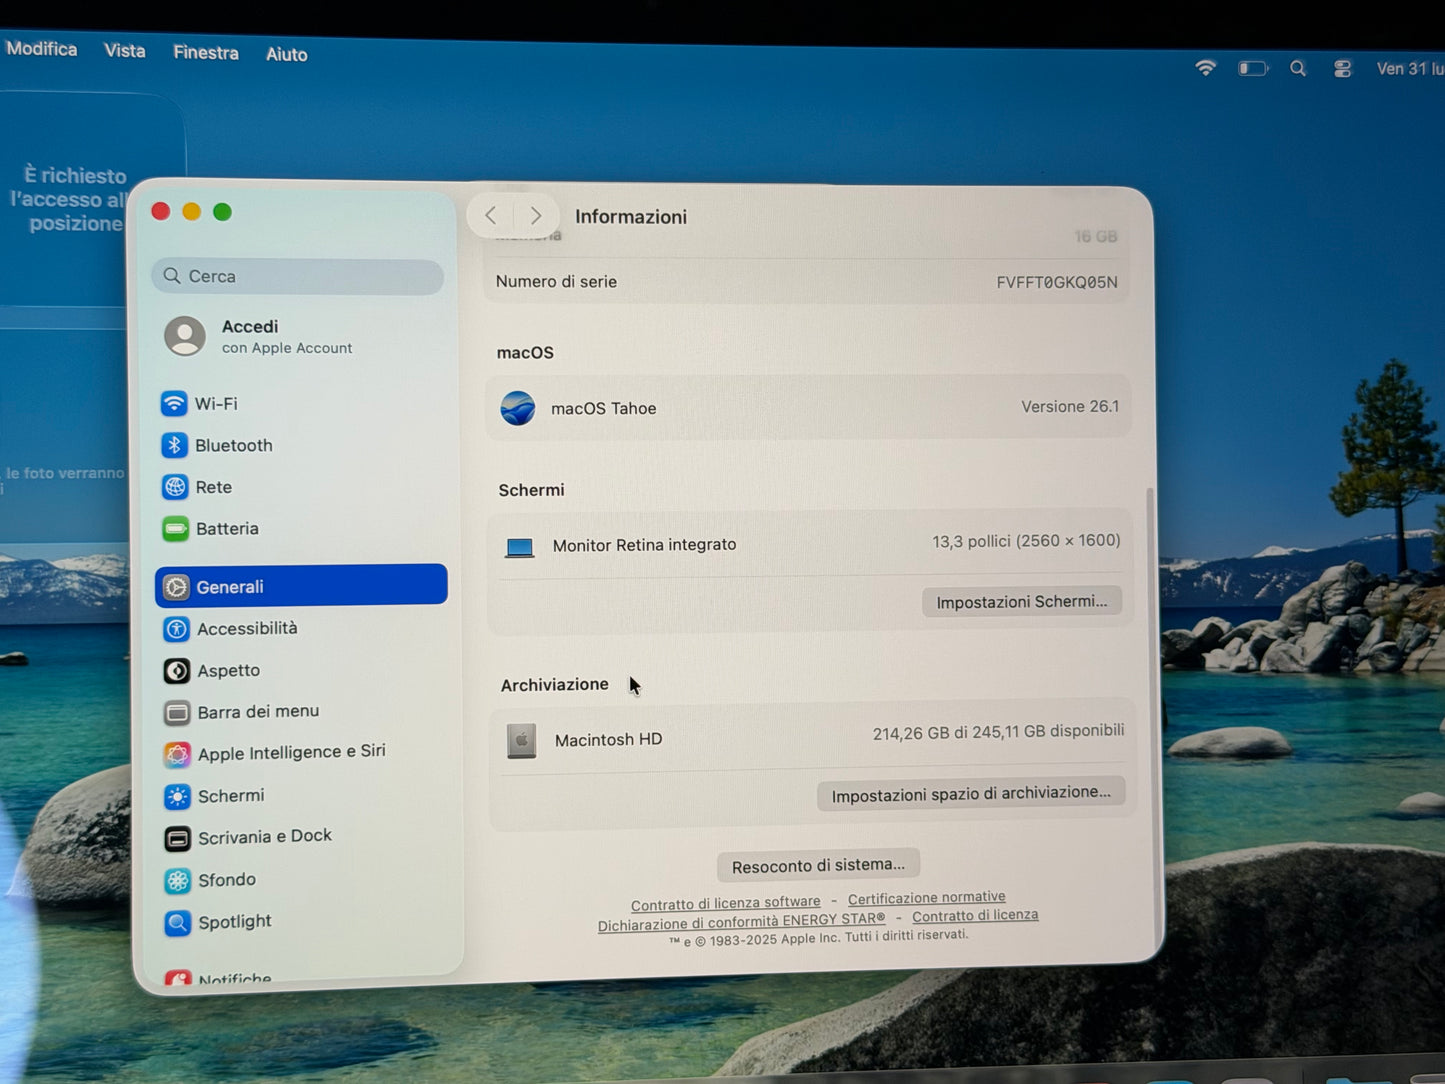Click the Generali gear icon
The height and width of the screenshot is (1084, 1445).
[x=177, y=587]
